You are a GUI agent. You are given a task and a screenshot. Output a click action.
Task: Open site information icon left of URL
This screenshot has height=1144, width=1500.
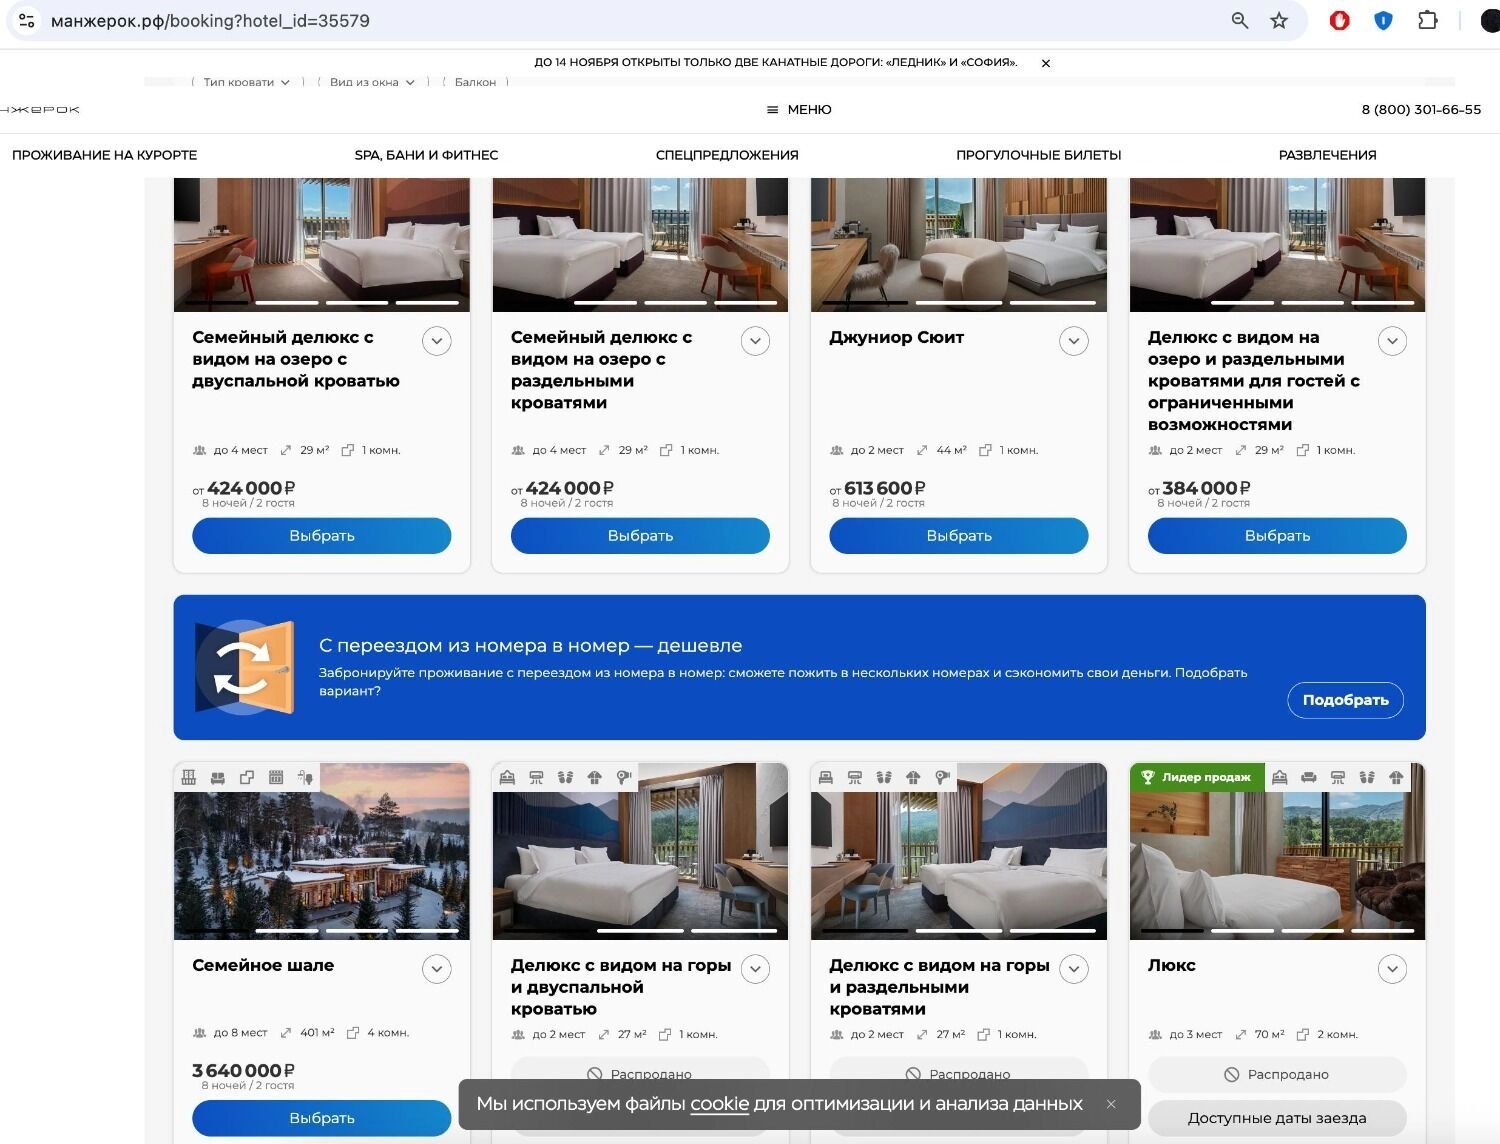[x=27, y=21]
